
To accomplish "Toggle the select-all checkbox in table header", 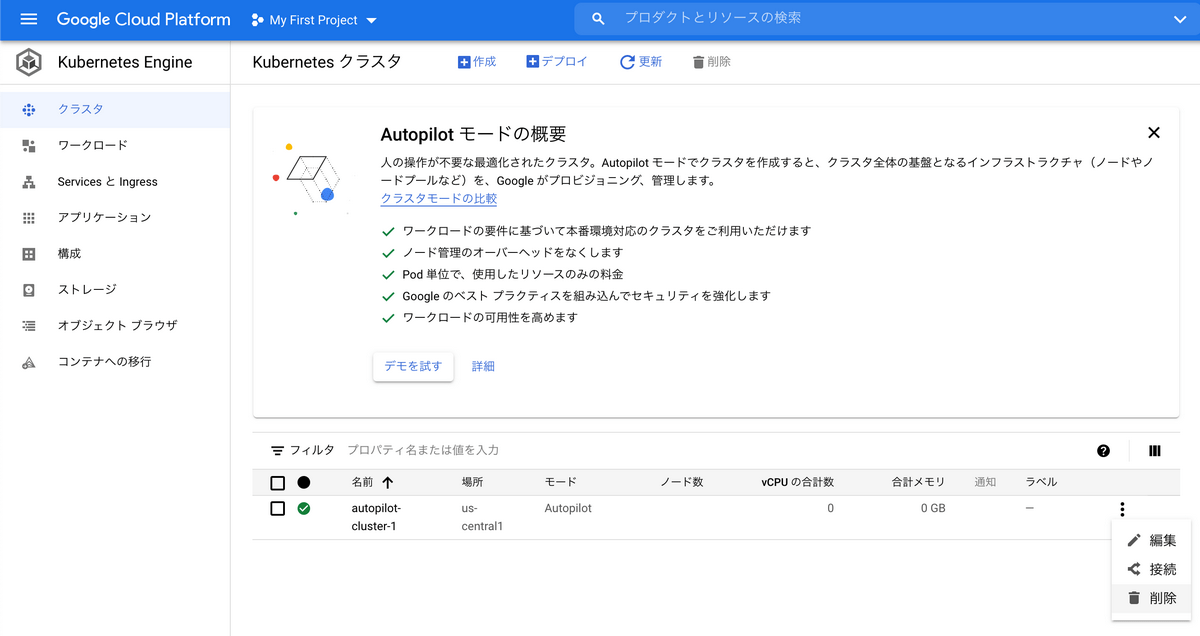I will [x=278, y=483].
